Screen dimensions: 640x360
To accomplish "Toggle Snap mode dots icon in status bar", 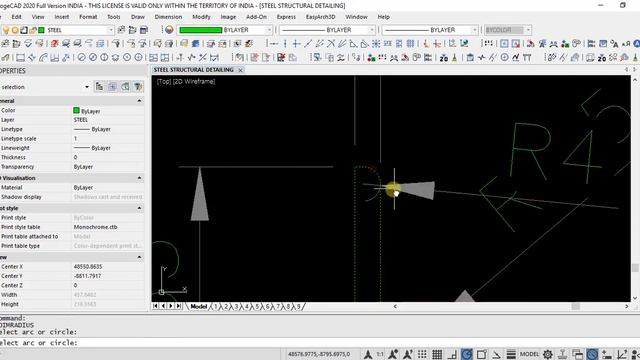I will tap(422, 354).
